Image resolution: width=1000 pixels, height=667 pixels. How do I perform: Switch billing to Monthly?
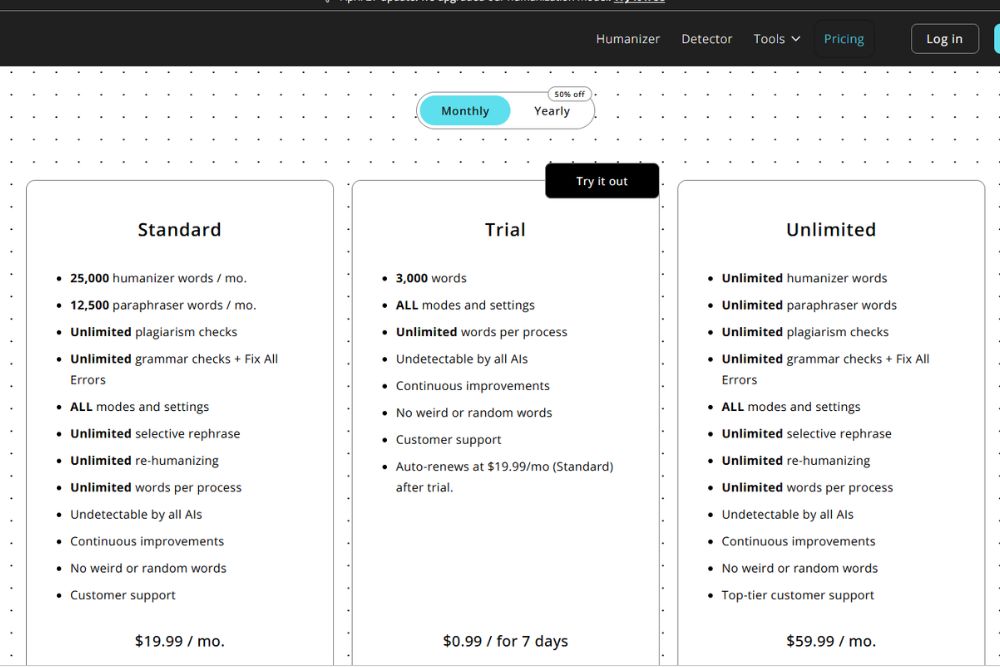pyautogui.click(x=465, y=111)
